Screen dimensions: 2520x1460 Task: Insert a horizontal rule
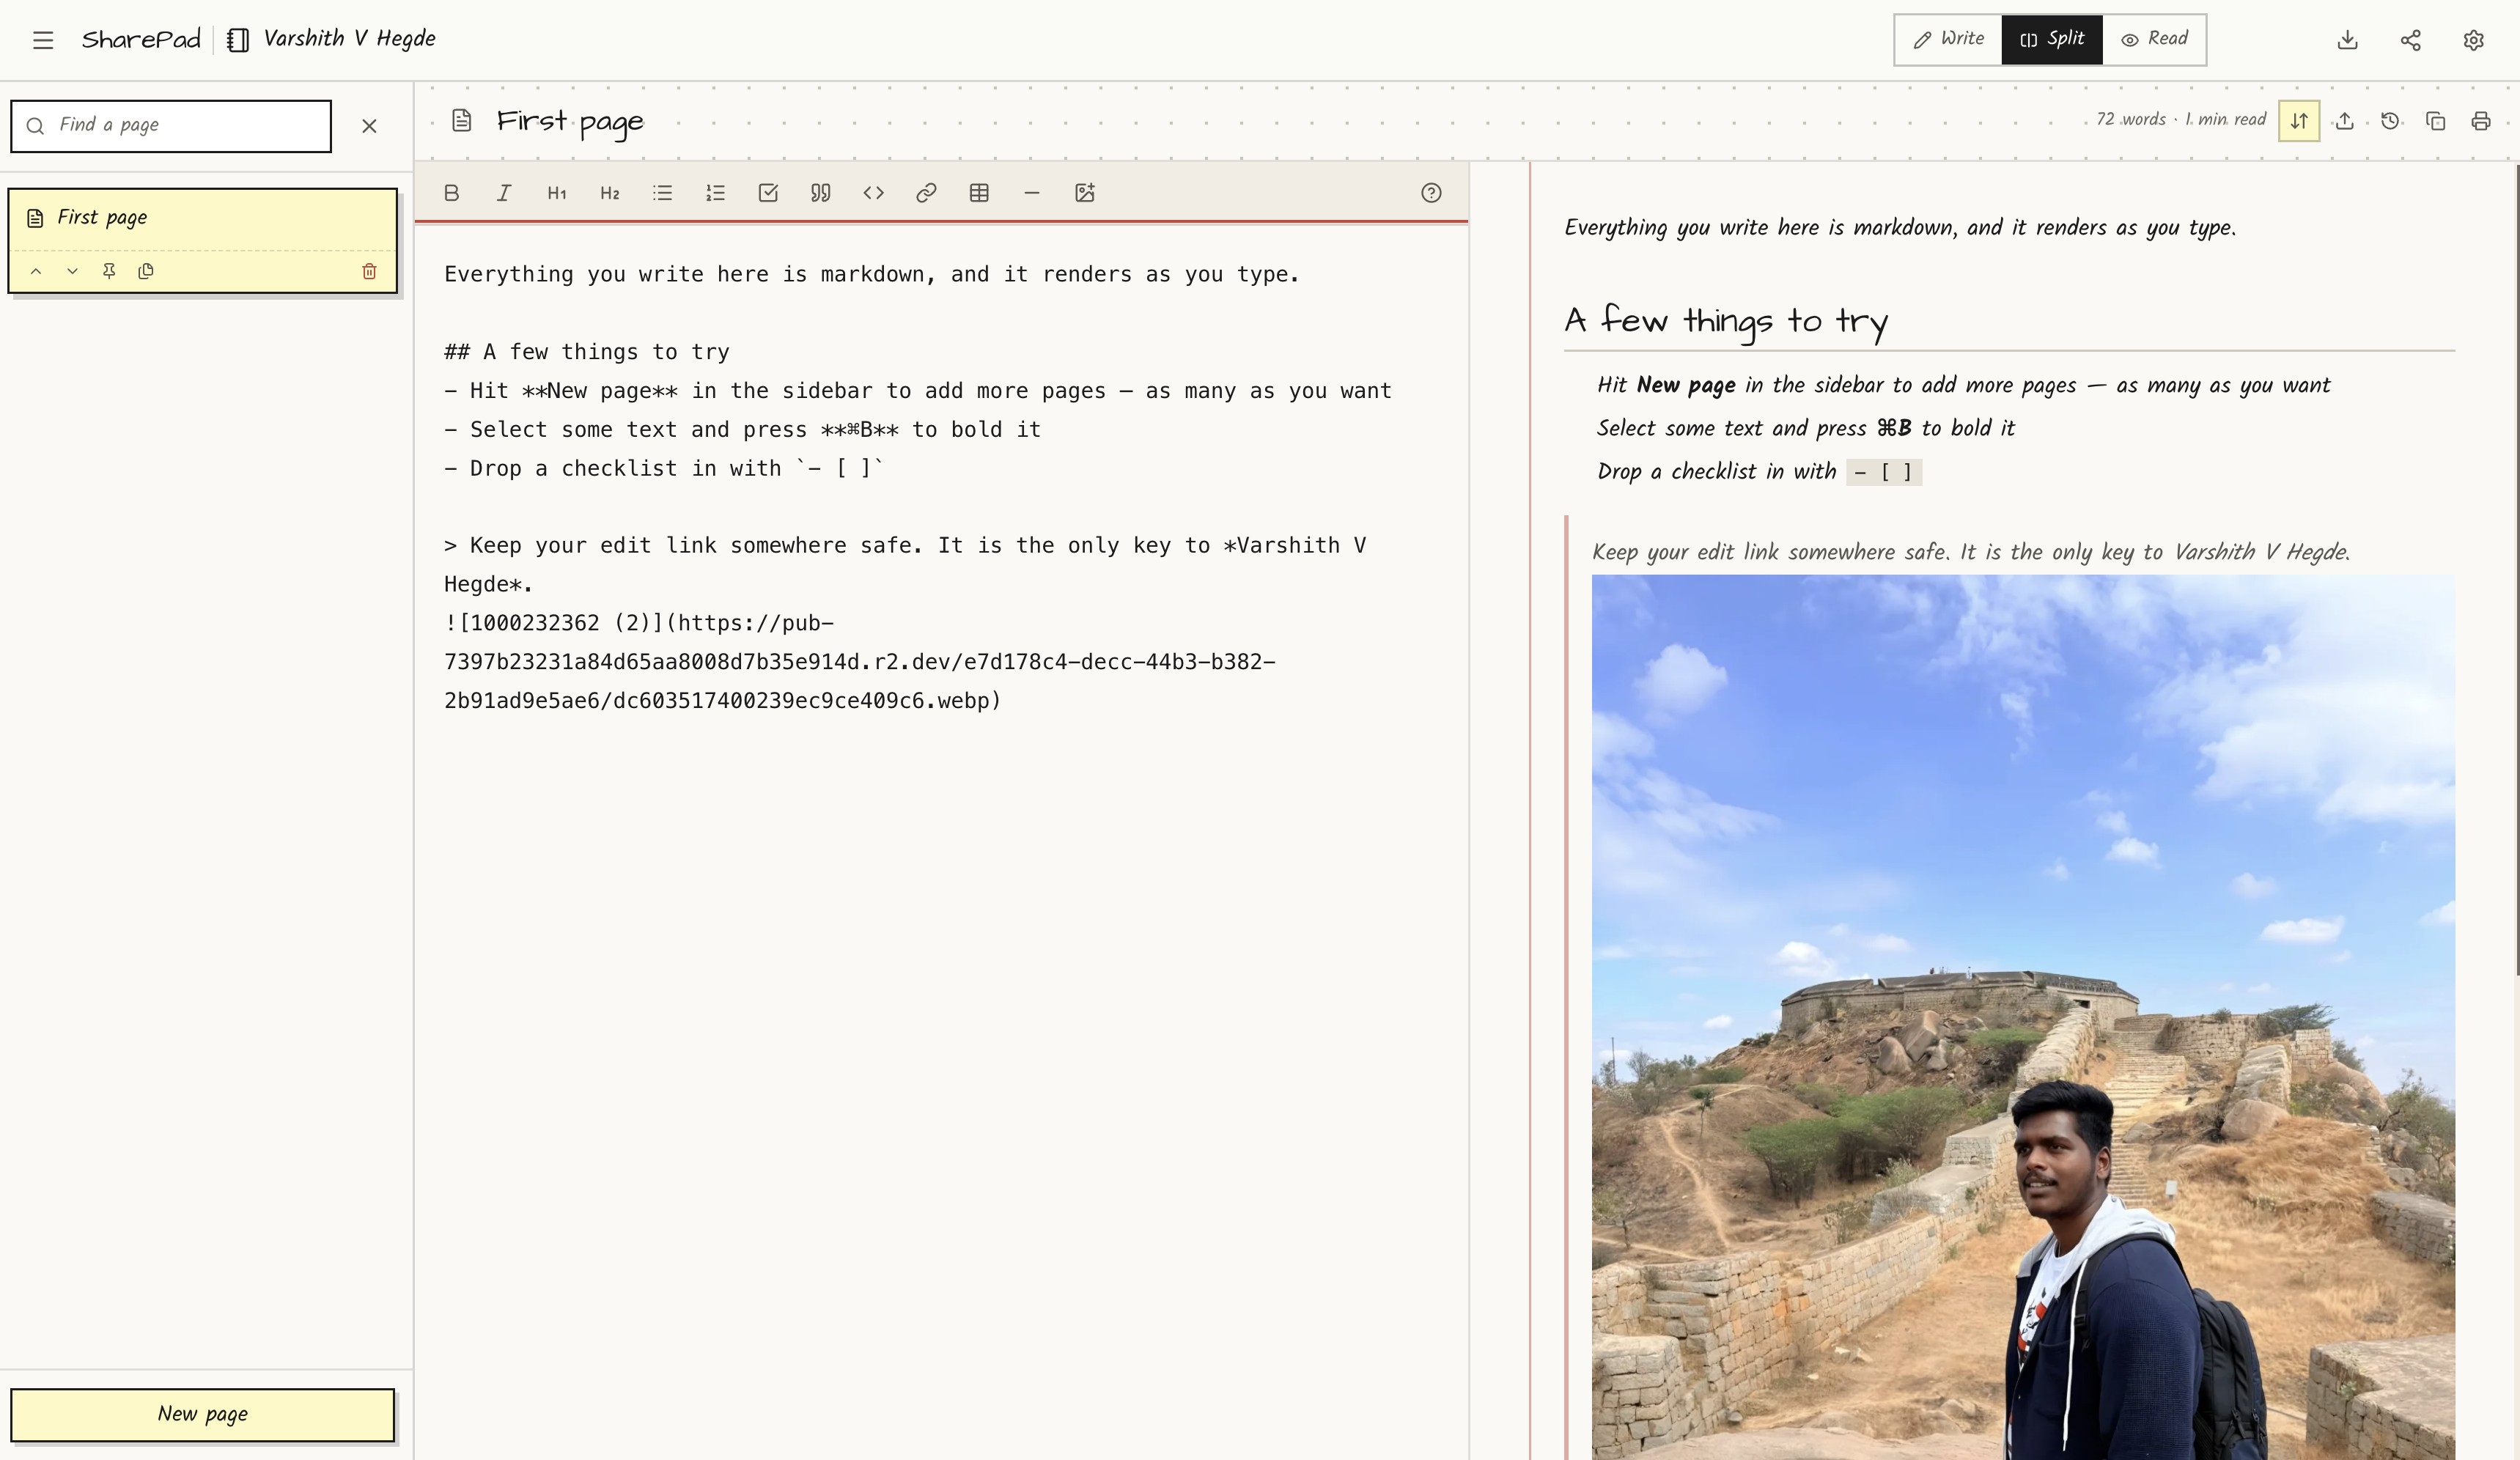point(1032,193)
